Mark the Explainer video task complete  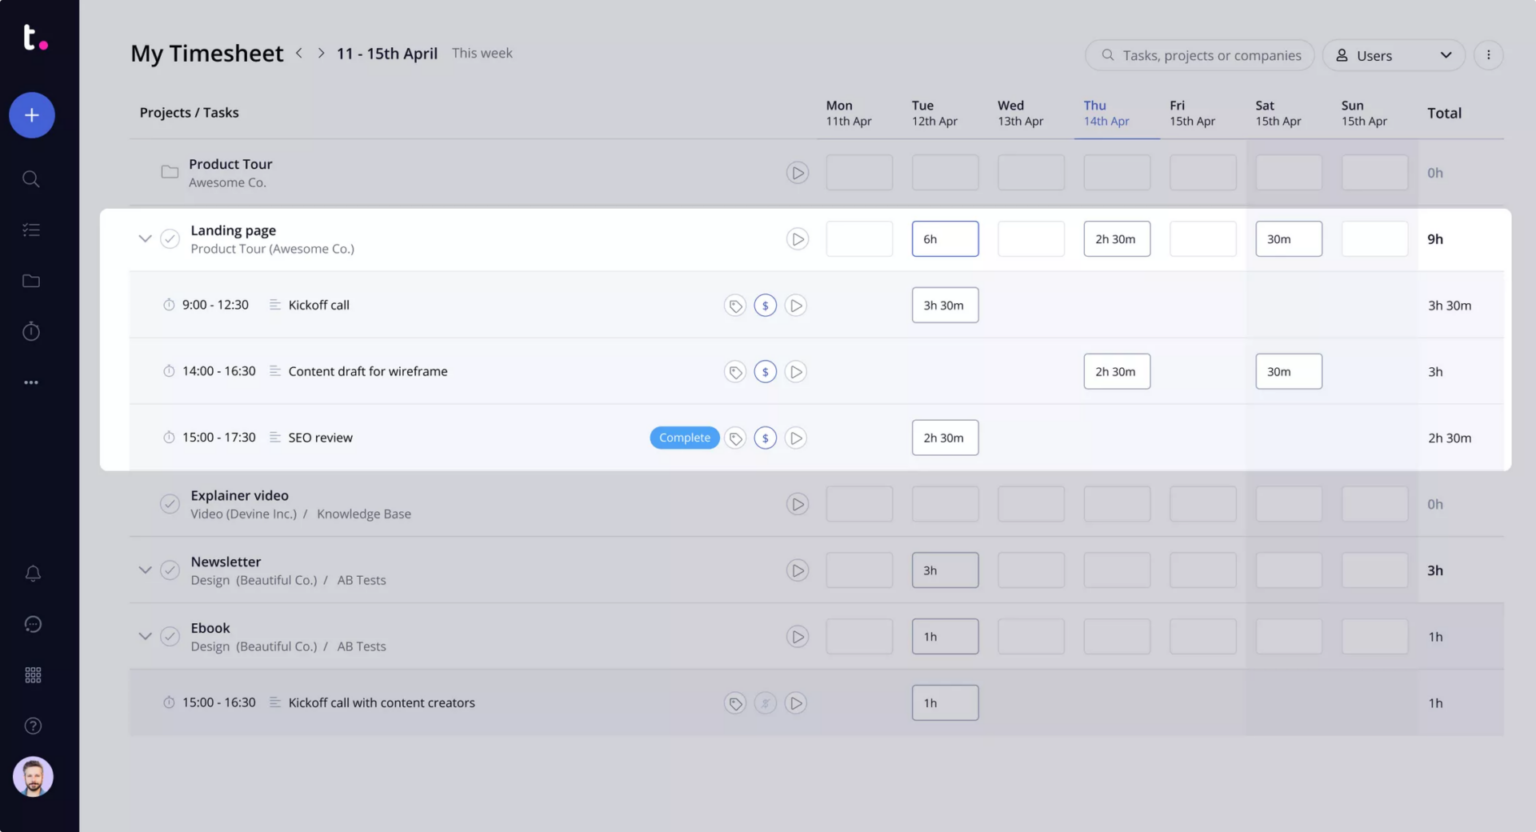point(169,504)
